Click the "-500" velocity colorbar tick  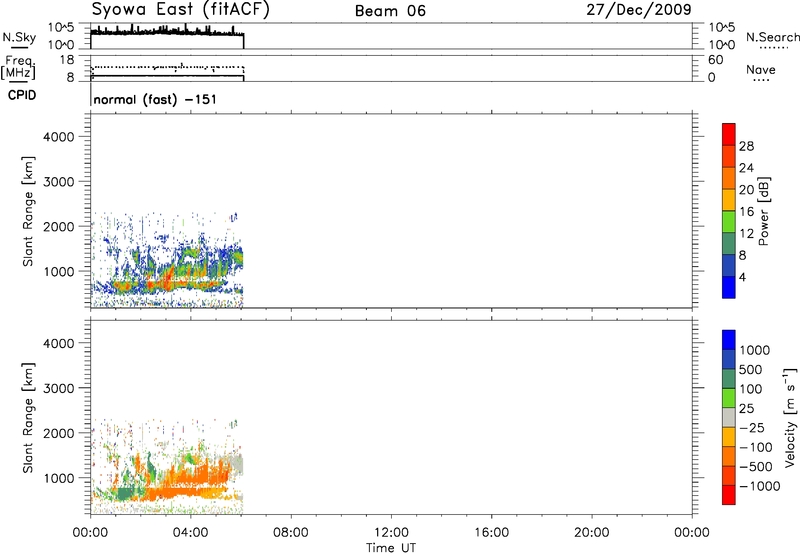[x=755, y=467]
